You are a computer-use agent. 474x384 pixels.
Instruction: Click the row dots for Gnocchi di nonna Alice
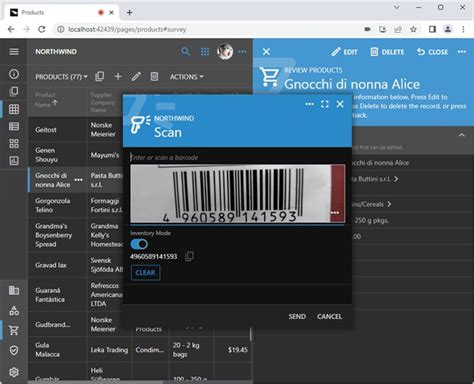(78, 180)
